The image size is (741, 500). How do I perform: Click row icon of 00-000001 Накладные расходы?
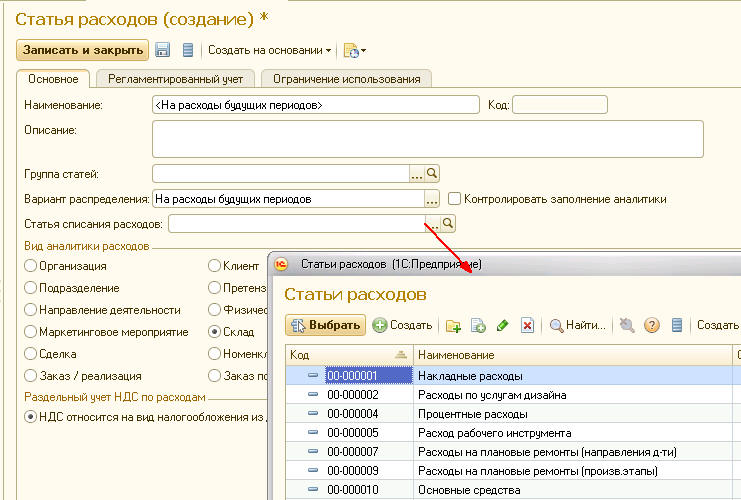coord(313,375)
